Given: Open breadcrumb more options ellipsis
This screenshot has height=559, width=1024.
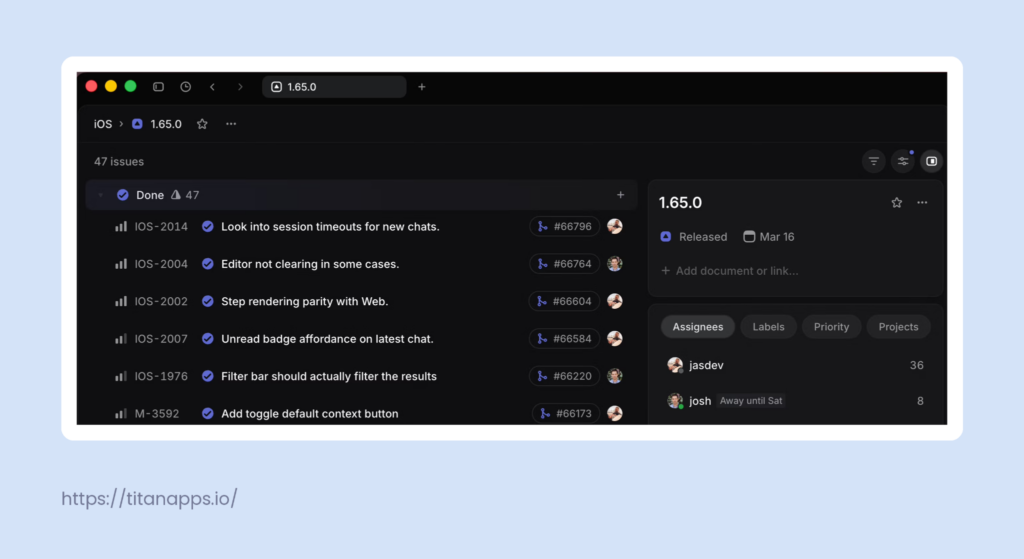Looking at the screenshot, I should (231, 124).
